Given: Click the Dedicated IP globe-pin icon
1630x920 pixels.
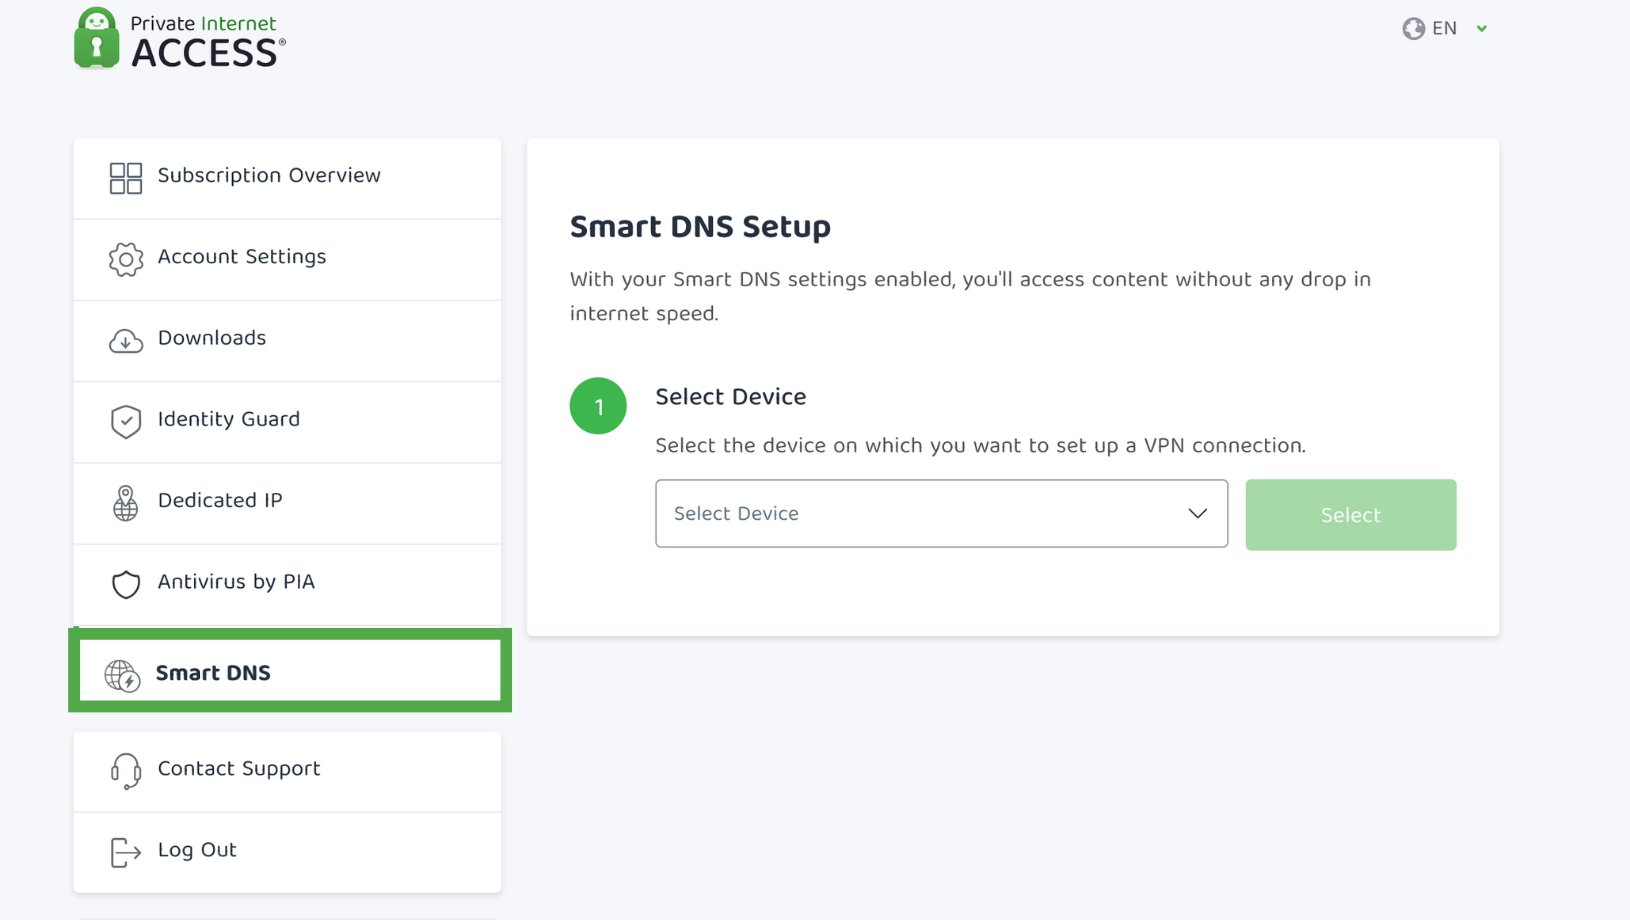Looking at the screenshot, I should [126, 503].
